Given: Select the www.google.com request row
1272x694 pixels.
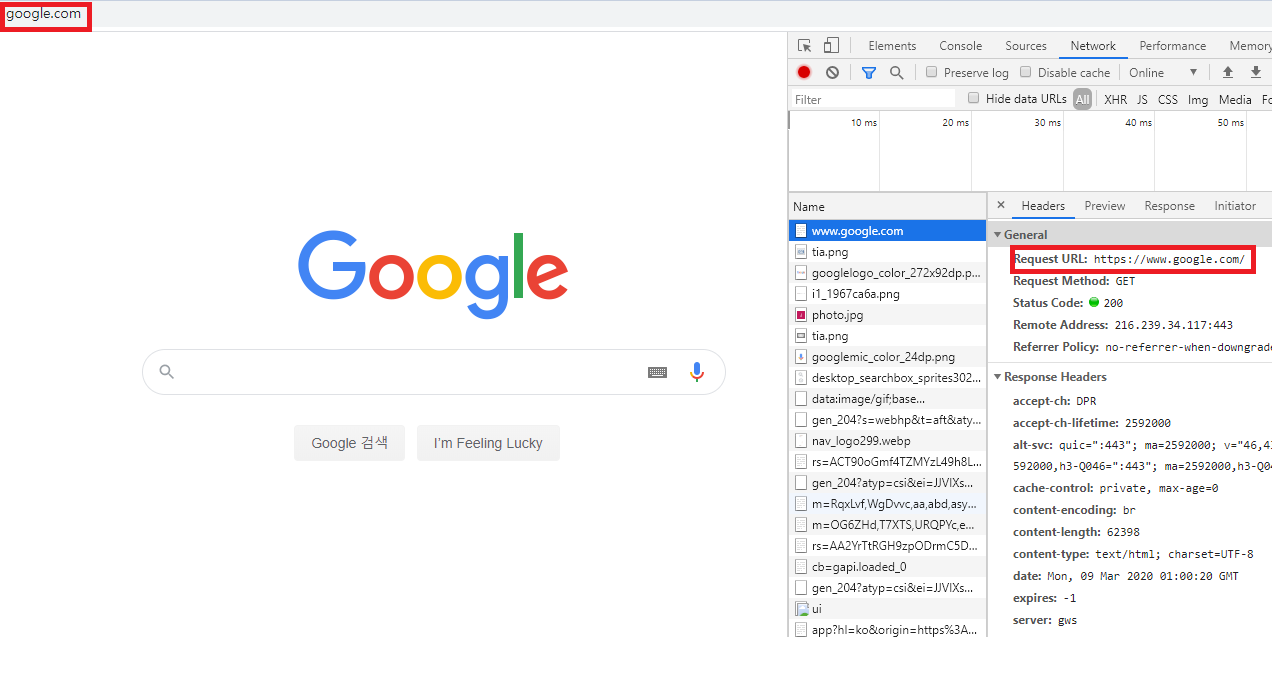Looking at the screenshot, I should pyautogui.click(x=887, y=231).
